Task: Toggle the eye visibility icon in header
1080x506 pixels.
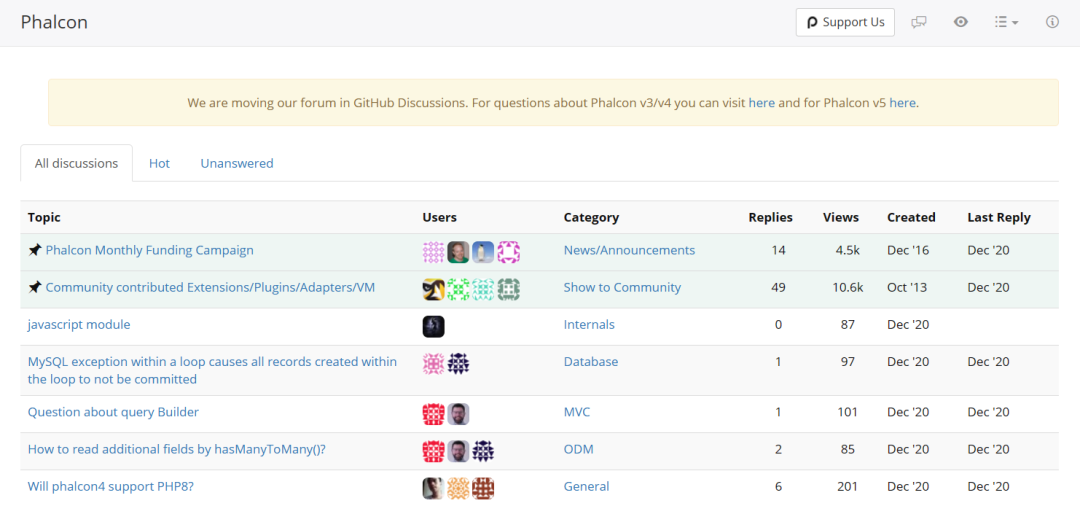Action: pos(961,22)
